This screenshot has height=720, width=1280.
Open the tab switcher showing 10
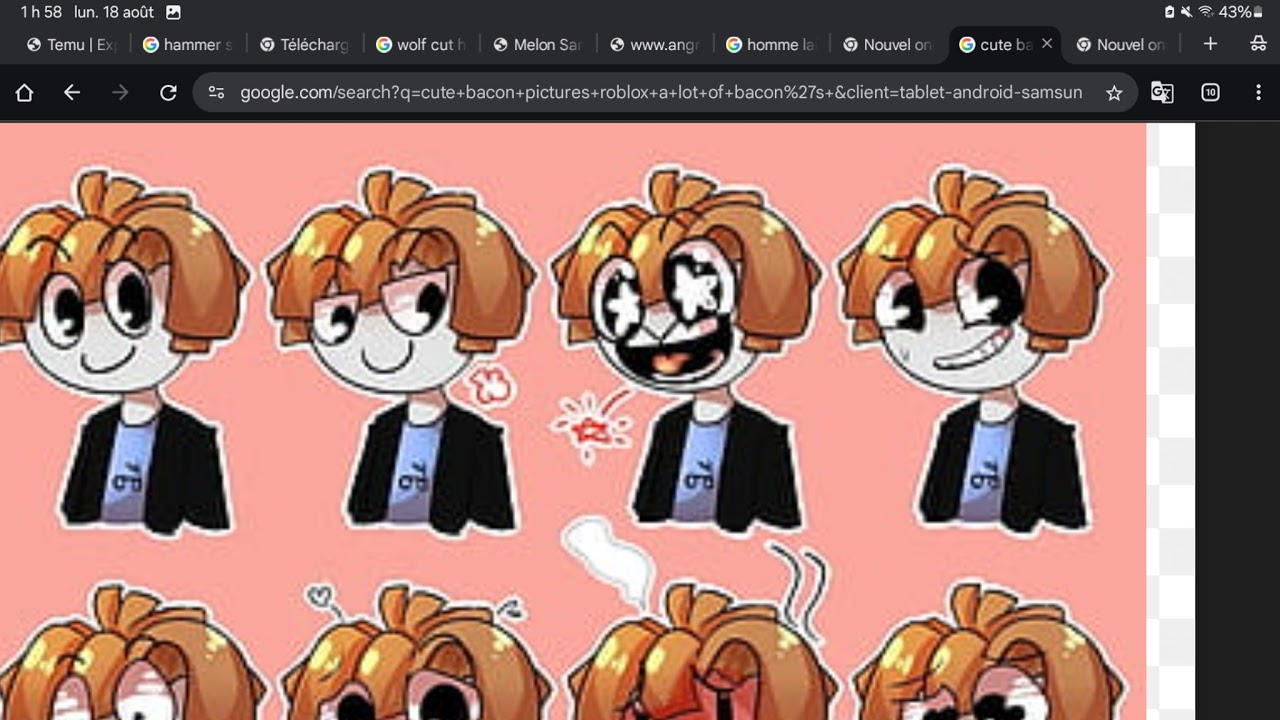(1210, 93)
